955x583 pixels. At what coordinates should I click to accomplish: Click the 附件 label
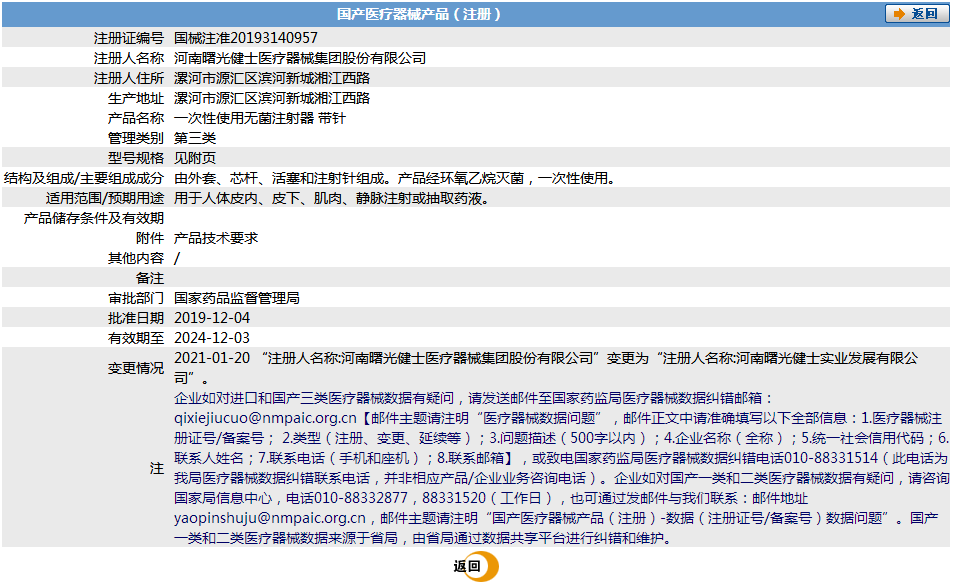pos(150,238)
